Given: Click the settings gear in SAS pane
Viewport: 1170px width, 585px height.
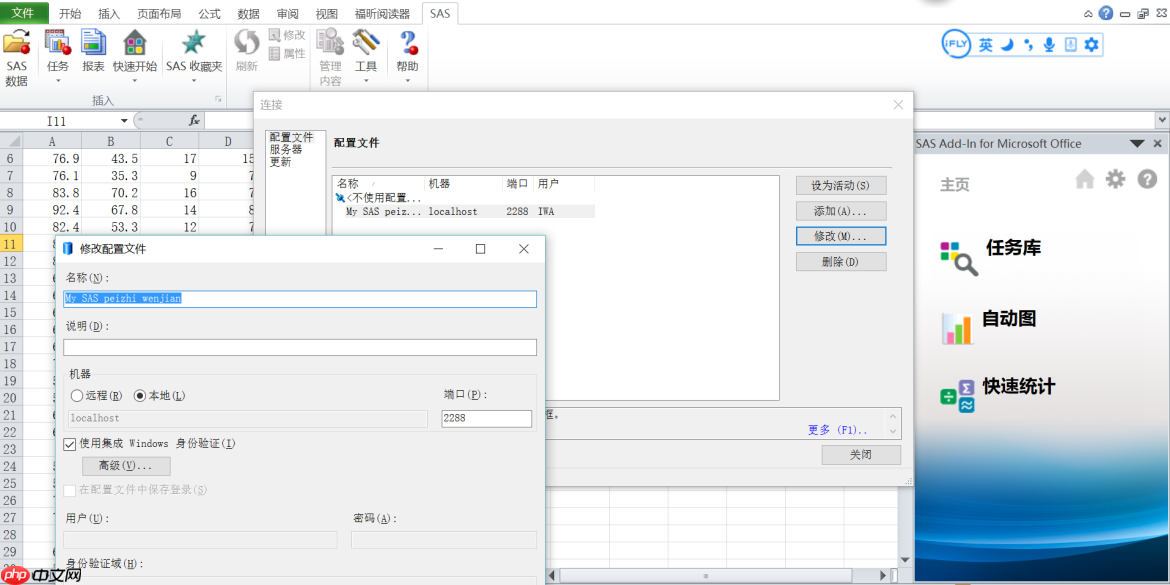Looking at the screenshot, I should pyautogui.click(x=1115, y=179).
